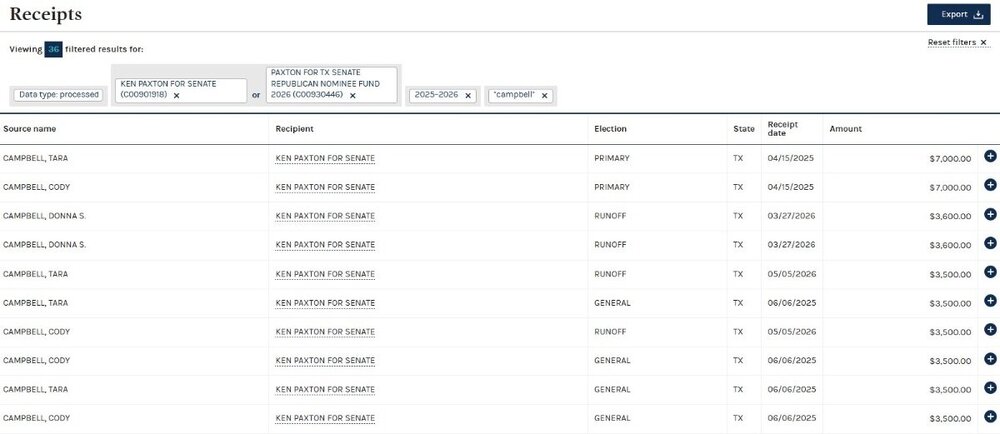Viewport: 1000px width, 434px height.
Task: Open plus icon on Tara Campbell's runoff row
Action: coord(990,271)
